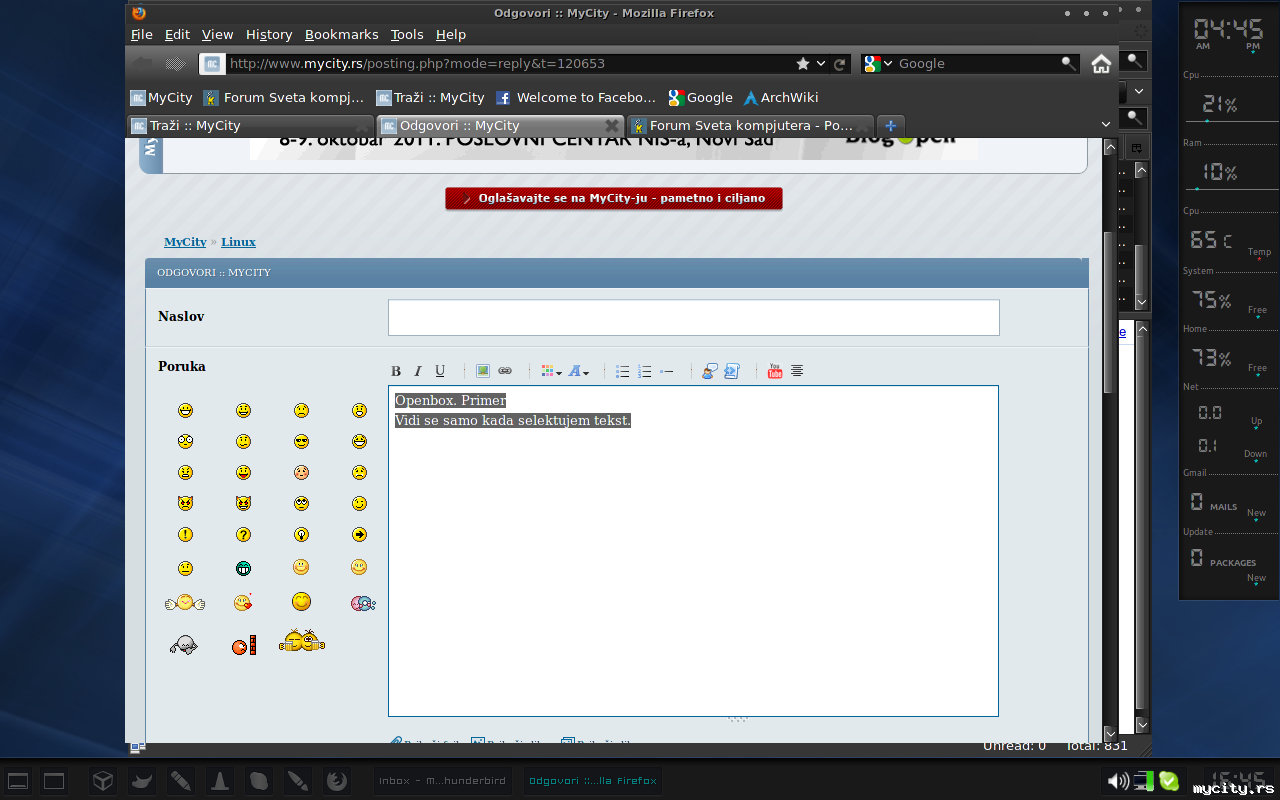The image size is (1280, 800).
Task: Apply italic formatting in the message editor
Action: (x=418, y=371)
